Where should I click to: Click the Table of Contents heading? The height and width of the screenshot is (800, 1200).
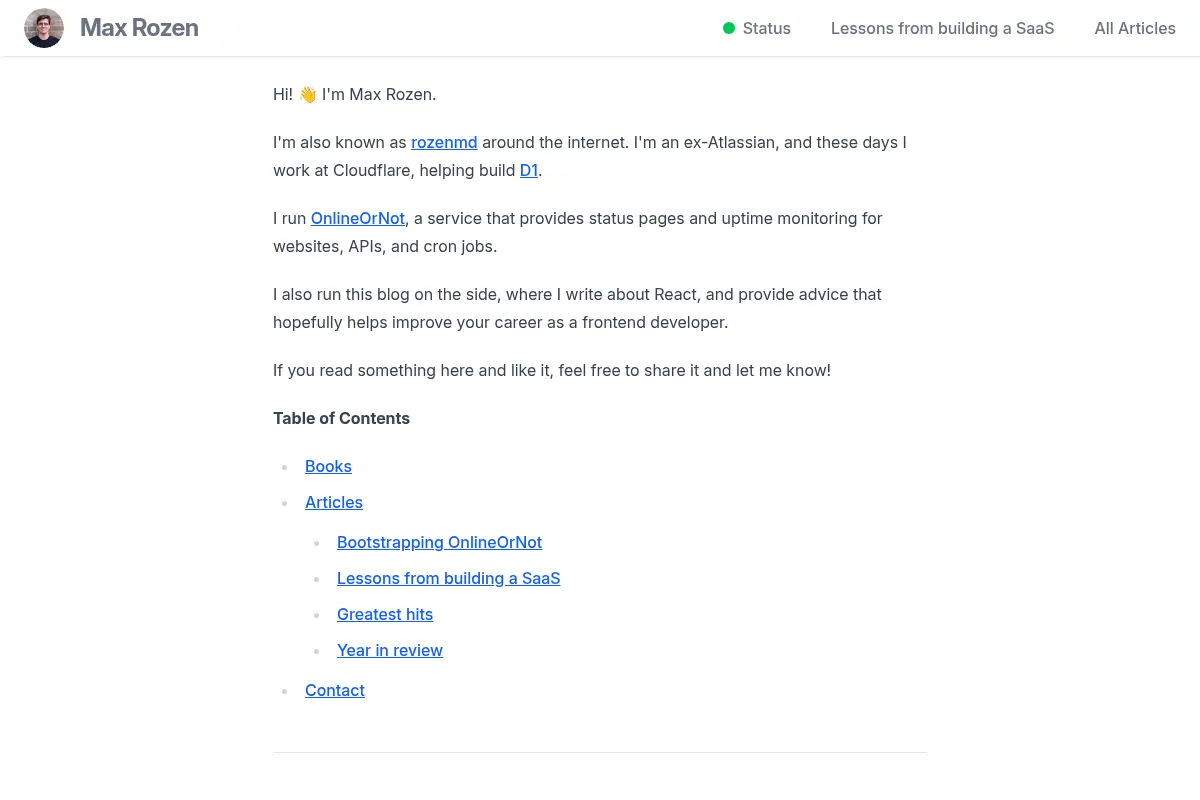tap(341, 418)
